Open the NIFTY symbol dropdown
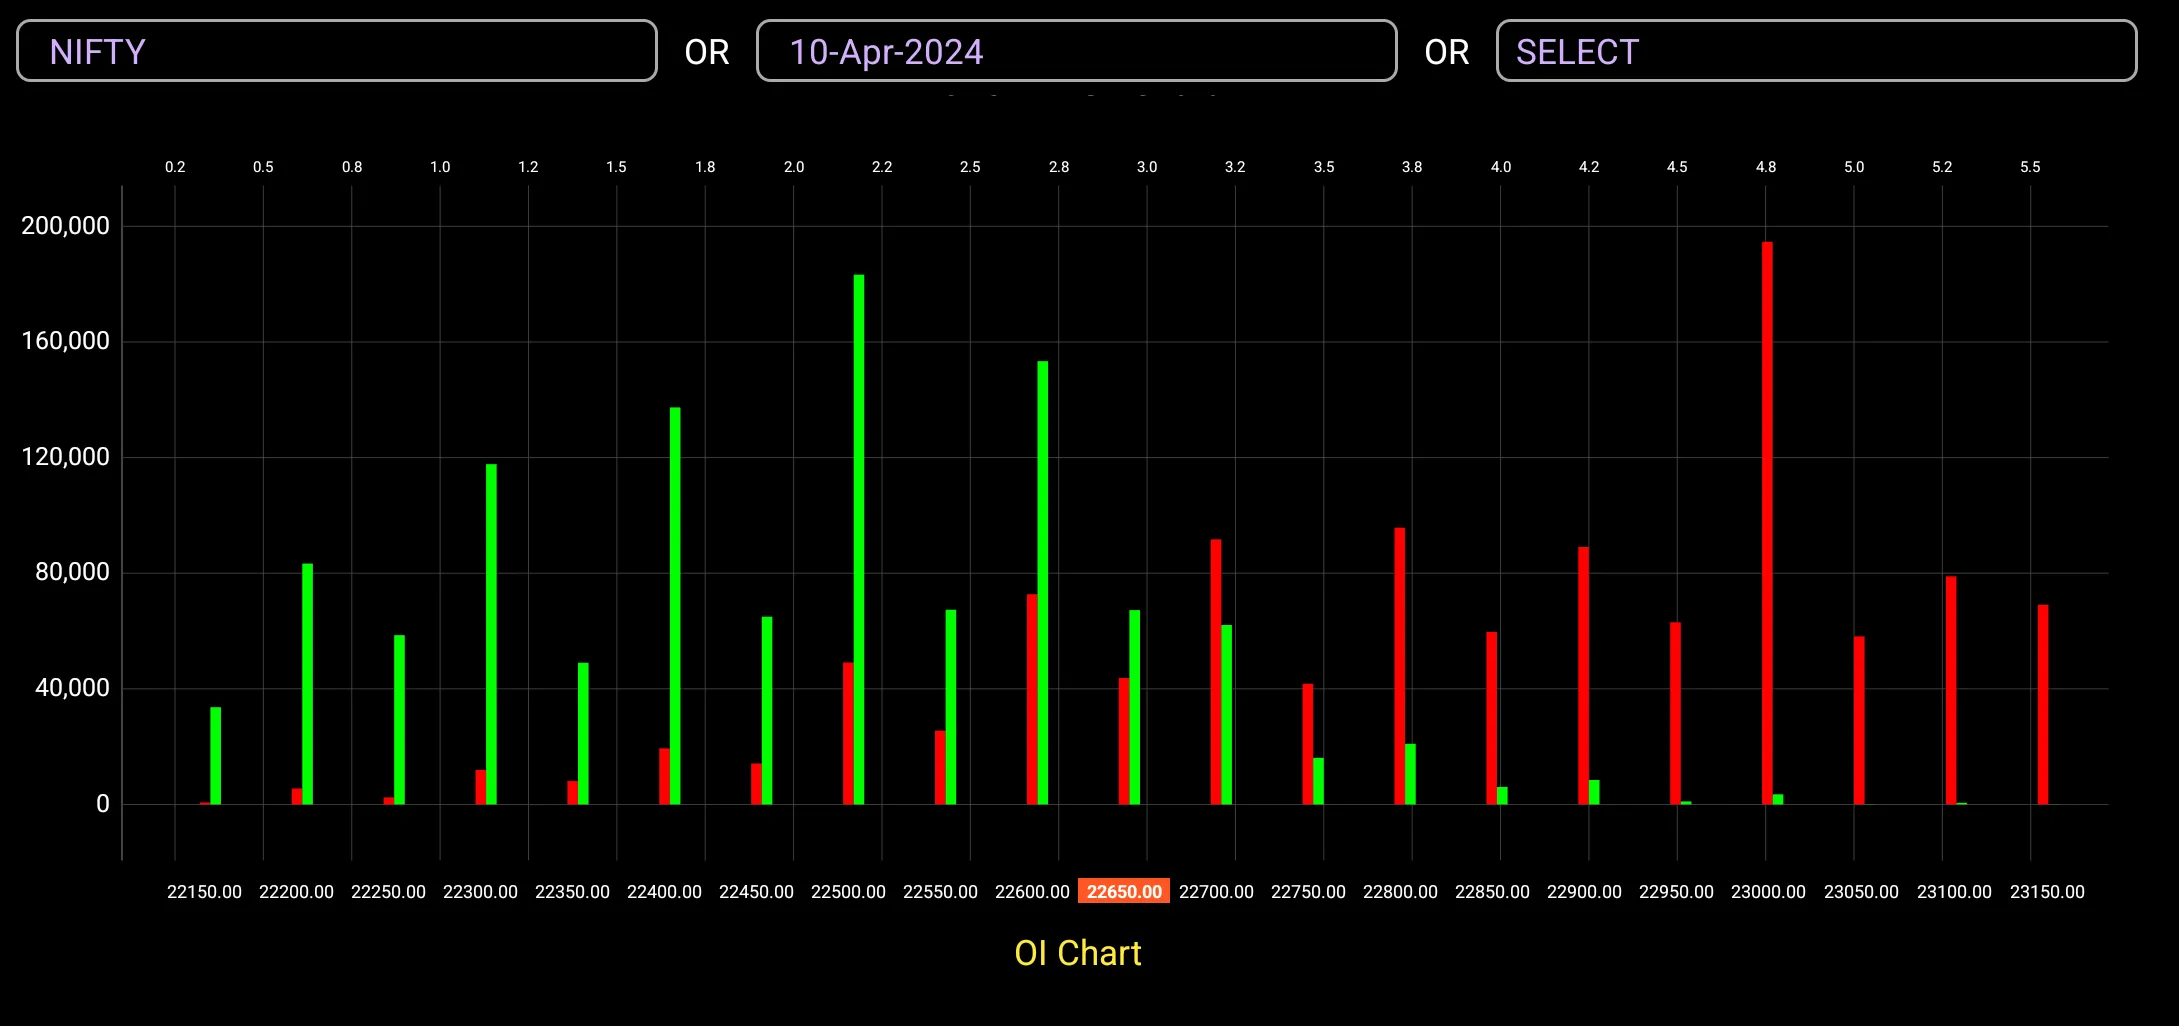The height and width of the screenshot is (1026, 2179). tap(337, 51)
